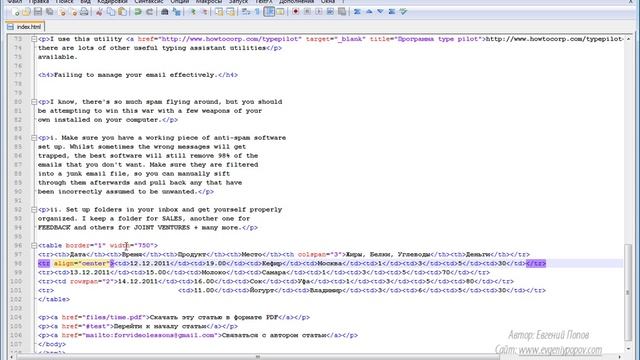Image resolution: width=640 pixels, height=360 pixels.
Task: Open the Макросы menu
Action: [209, 2]
